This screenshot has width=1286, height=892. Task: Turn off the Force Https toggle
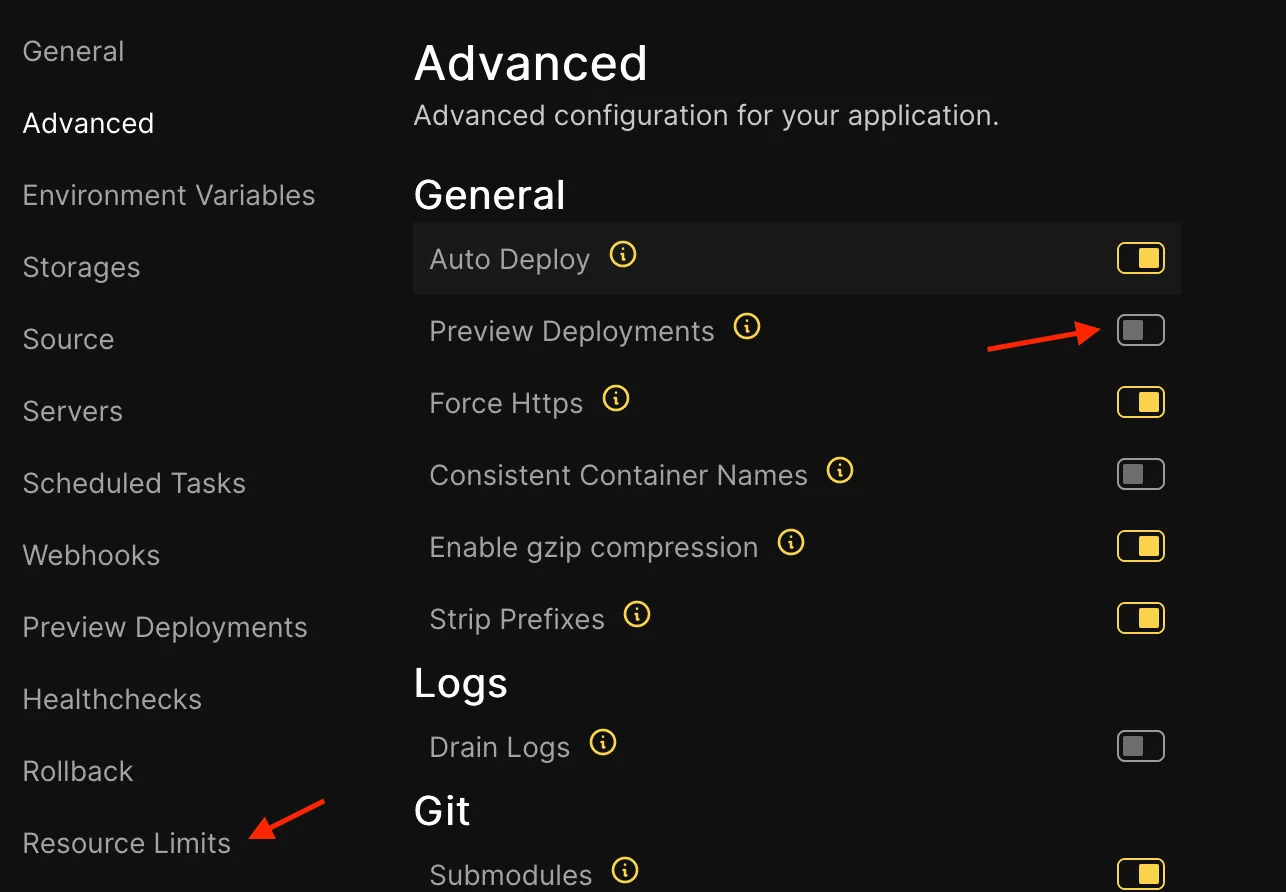click(1141, 403)
